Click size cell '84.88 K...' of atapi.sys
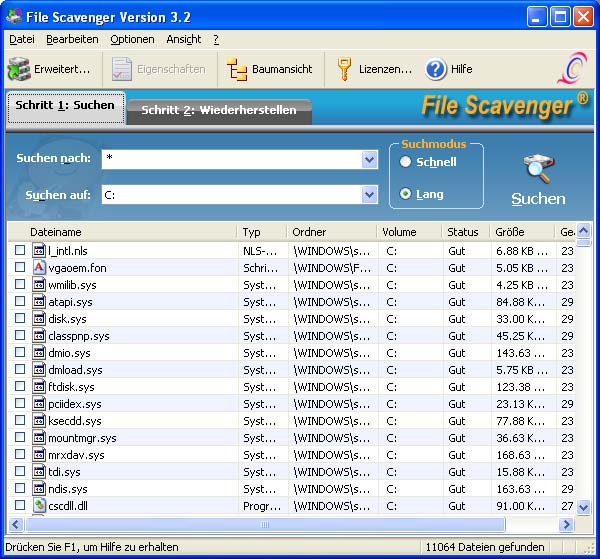The height and width of the screenshot is (559, 600). tap(520, 302)
